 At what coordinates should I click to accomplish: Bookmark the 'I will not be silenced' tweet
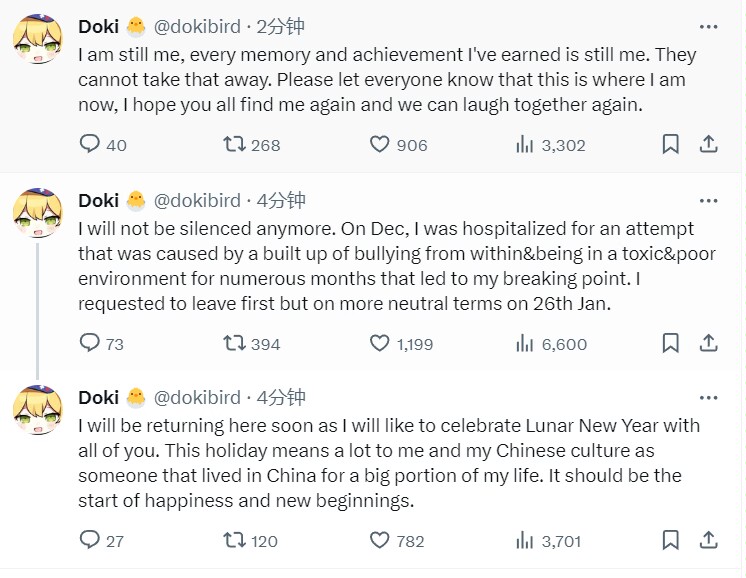(x=671, y=344)
